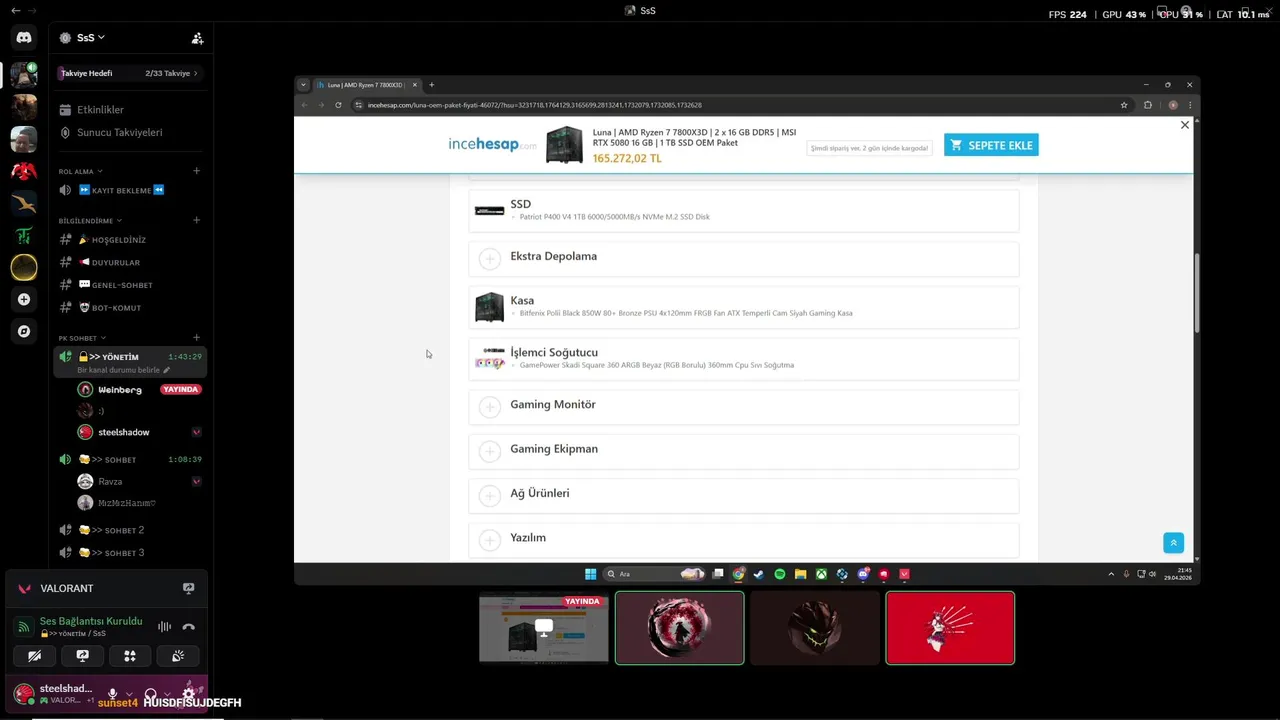Screen dimensions: 1280x720
Task: Create a channel in ROL ALMA category
Action: 196,171
